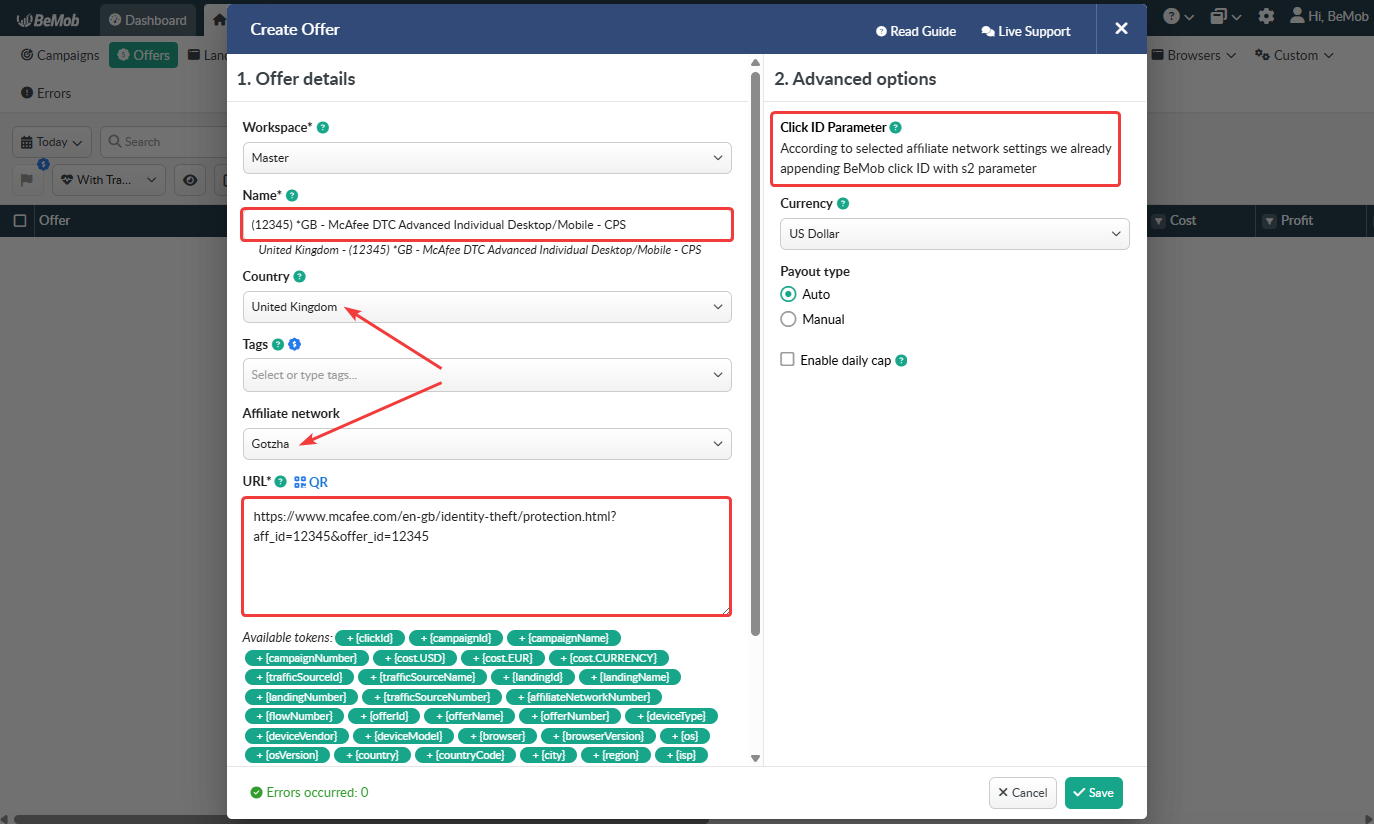Click the Cost column header
The width and height of the screenshot is (1374, 824).
[x=1183, y=220]
